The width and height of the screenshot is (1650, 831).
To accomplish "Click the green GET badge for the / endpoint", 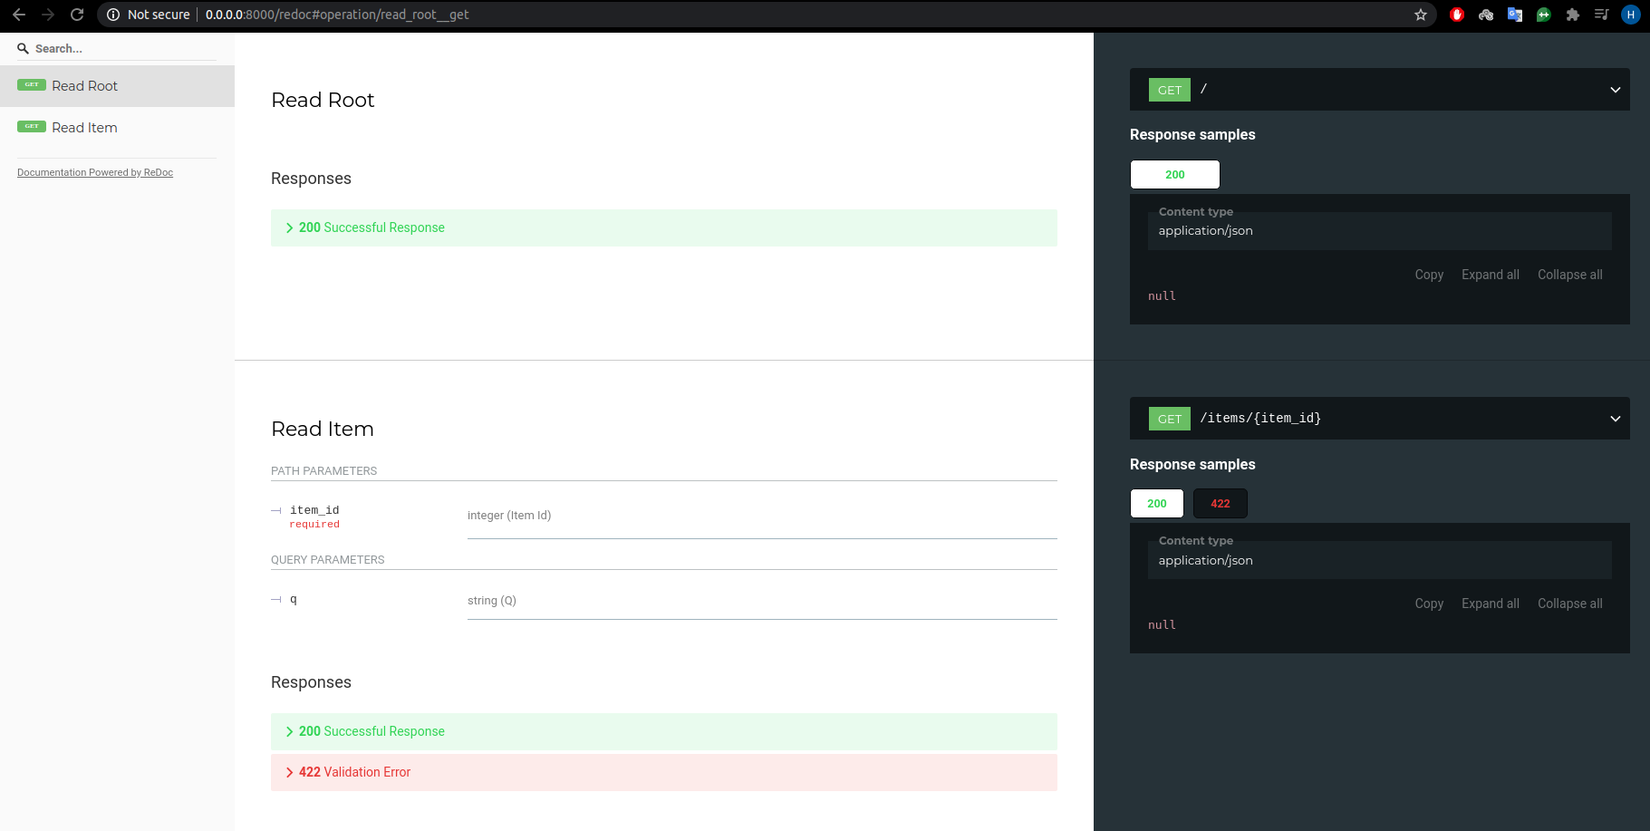I will [x=1169, y=90].
